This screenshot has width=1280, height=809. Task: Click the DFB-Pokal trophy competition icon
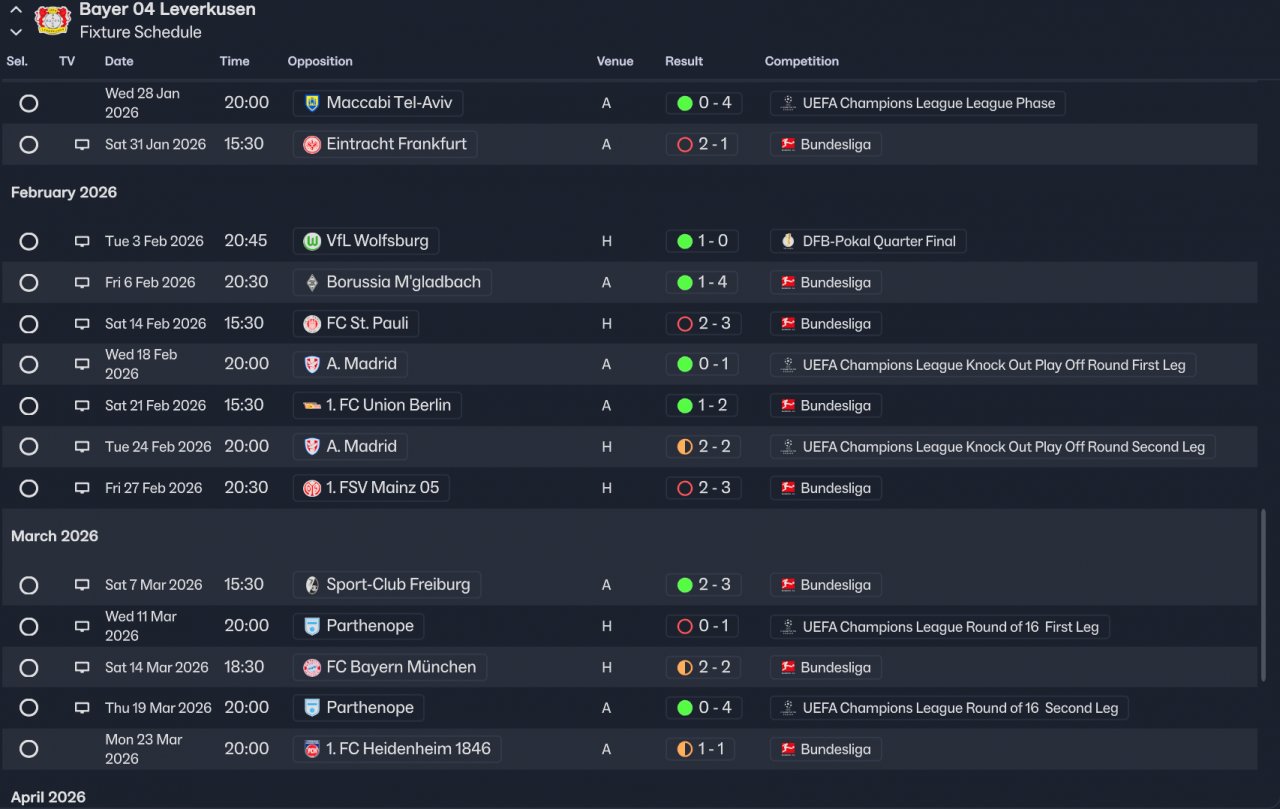[x=788, y=241]
